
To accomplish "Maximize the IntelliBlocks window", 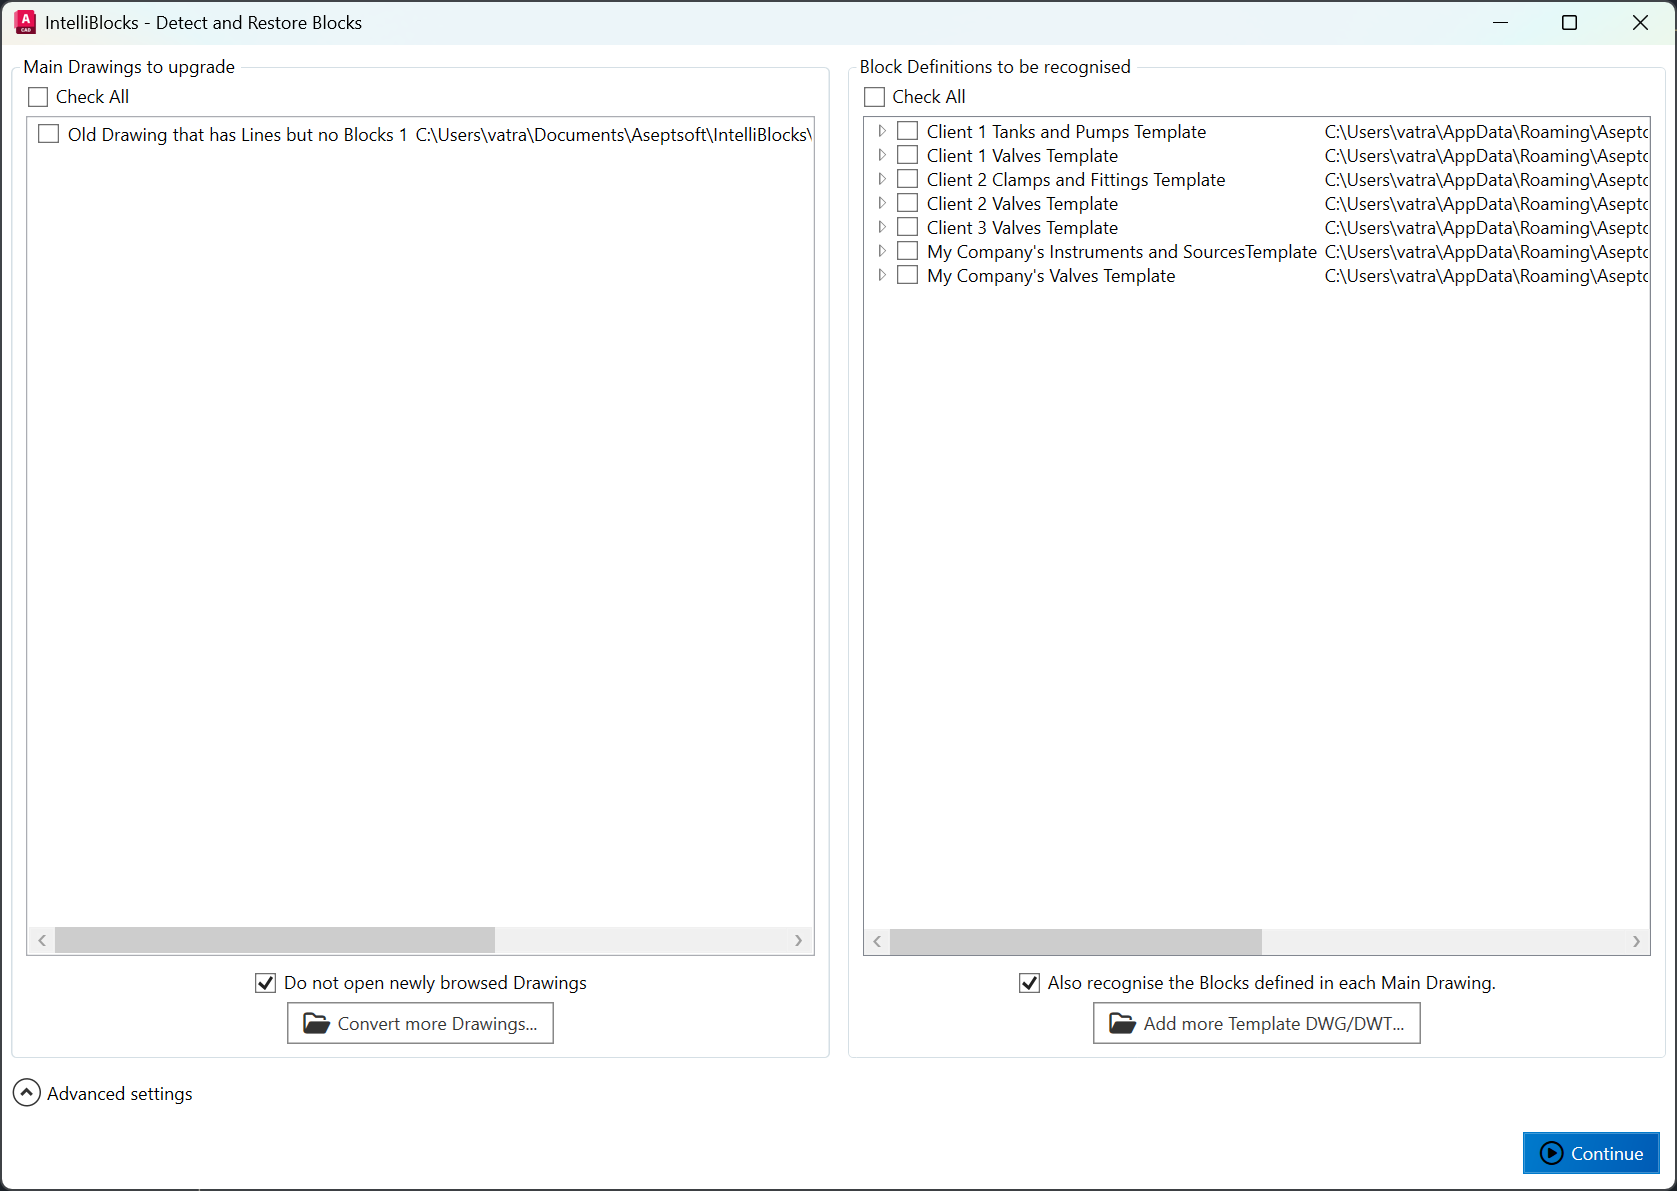I will click(1569, 23).
